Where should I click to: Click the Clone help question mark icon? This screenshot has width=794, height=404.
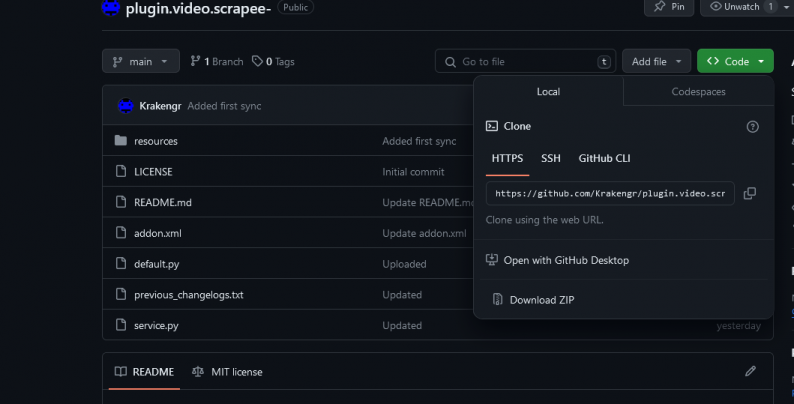752,127
